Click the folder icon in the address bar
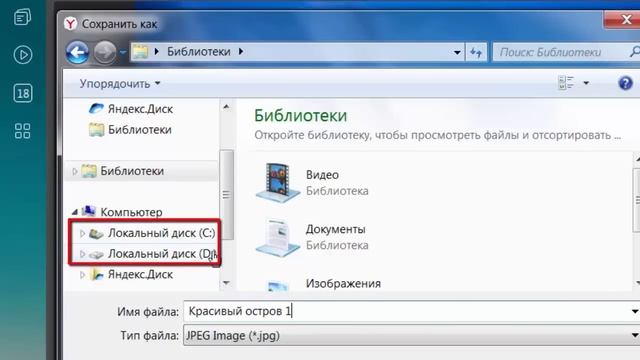Viewport: 640px width, 360px height. click(140, 52)
